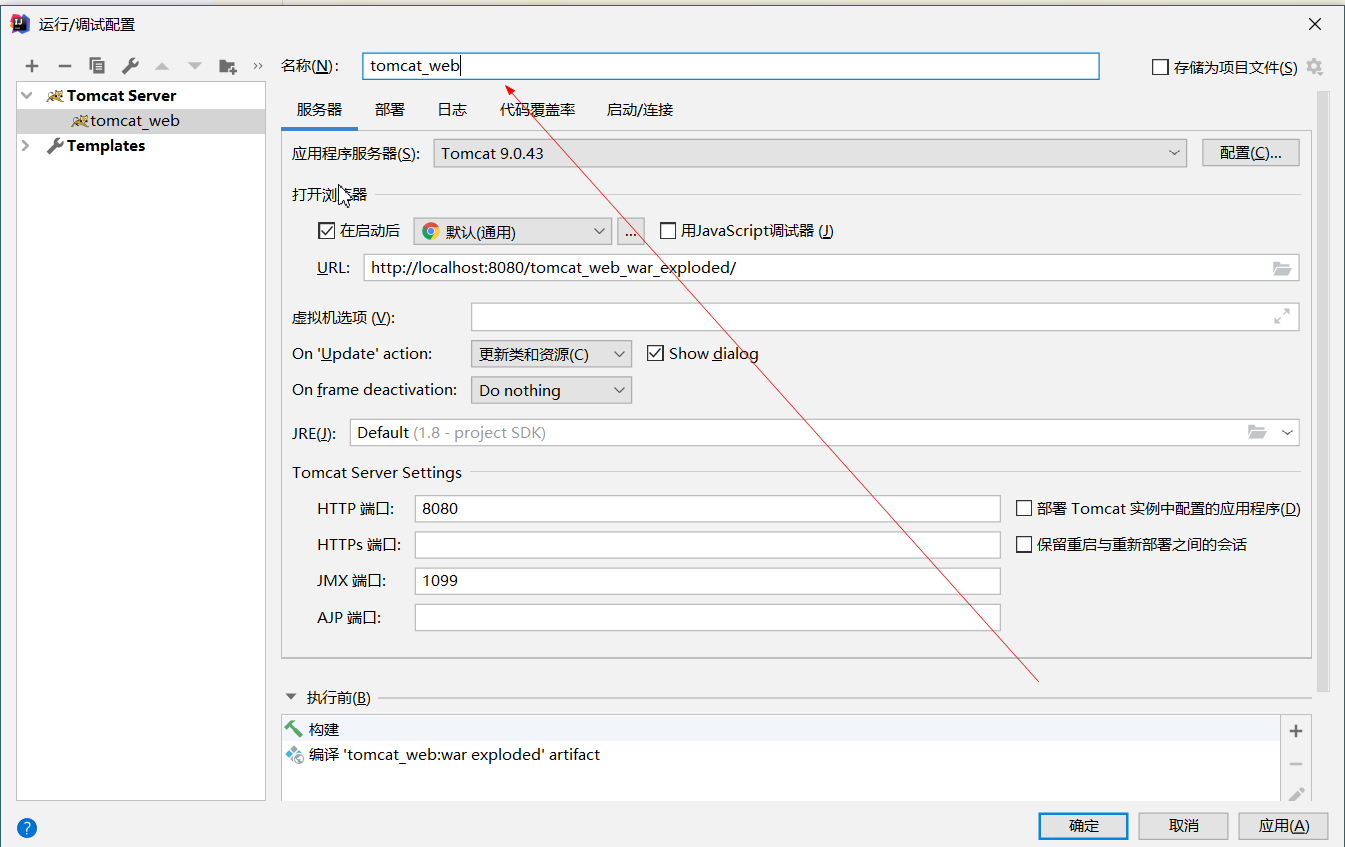Image resolution: width=1345 pixels, height=847 pixels.
Task: Enable 用JavaScript调试器 checkbox
Action: click(668, 230)
